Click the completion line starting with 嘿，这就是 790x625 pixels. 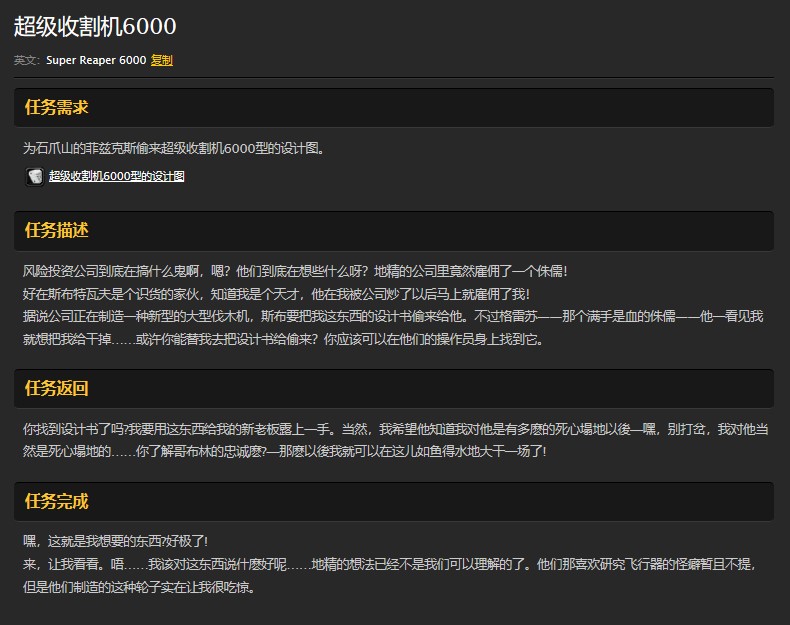click(115, 541)
